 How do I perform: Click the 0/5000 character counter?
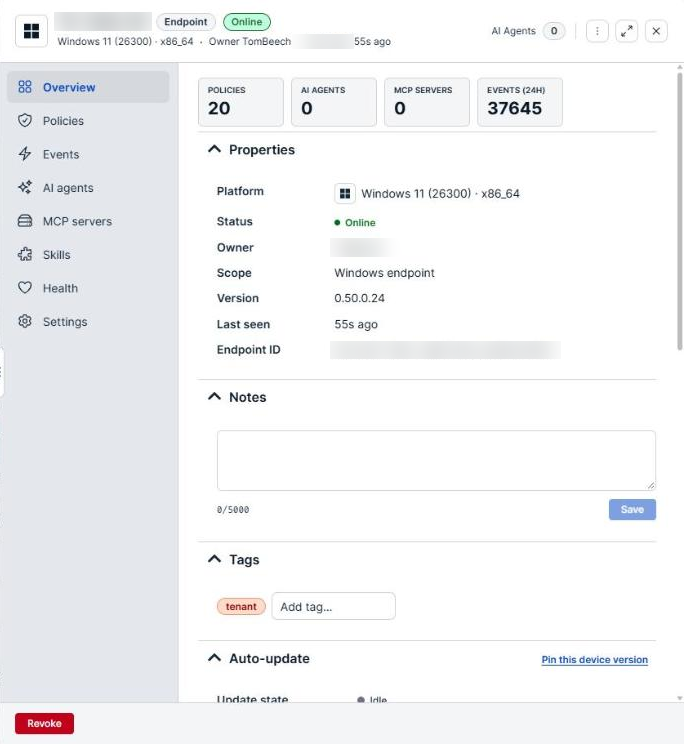[x=233, y=510]
